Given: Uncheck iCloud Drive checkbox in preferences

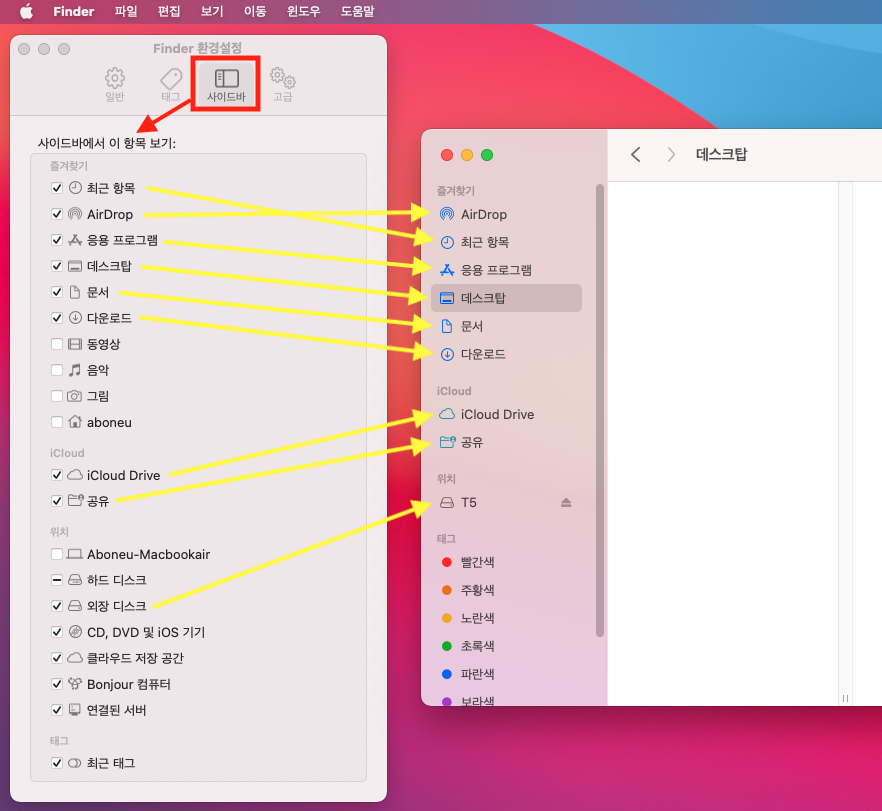Looking at the screenshot, I should tap(57, 475).
